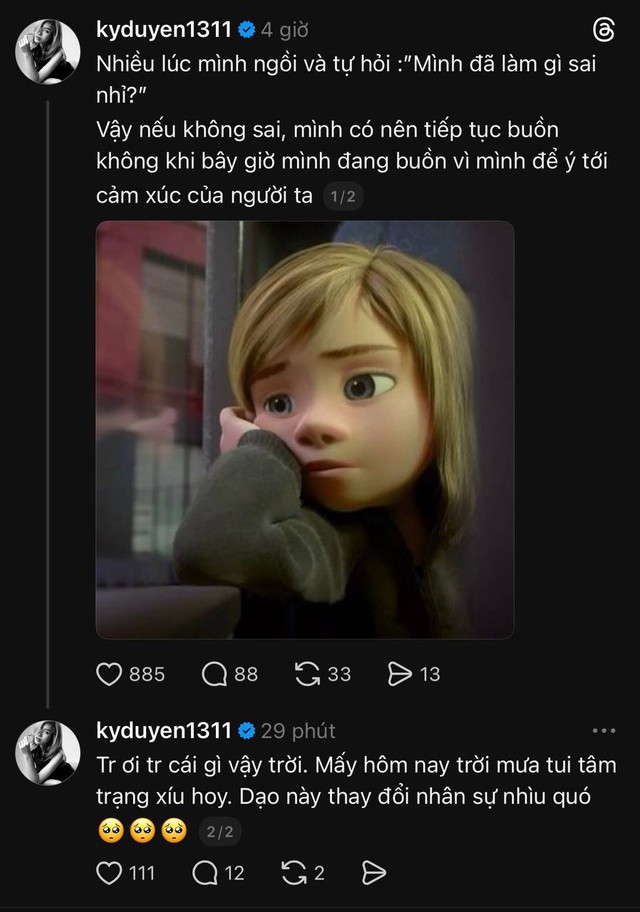The height and width of the screenshot is (912, 640).
Task: Open the profile avatar on the first post
Action: 48,51
